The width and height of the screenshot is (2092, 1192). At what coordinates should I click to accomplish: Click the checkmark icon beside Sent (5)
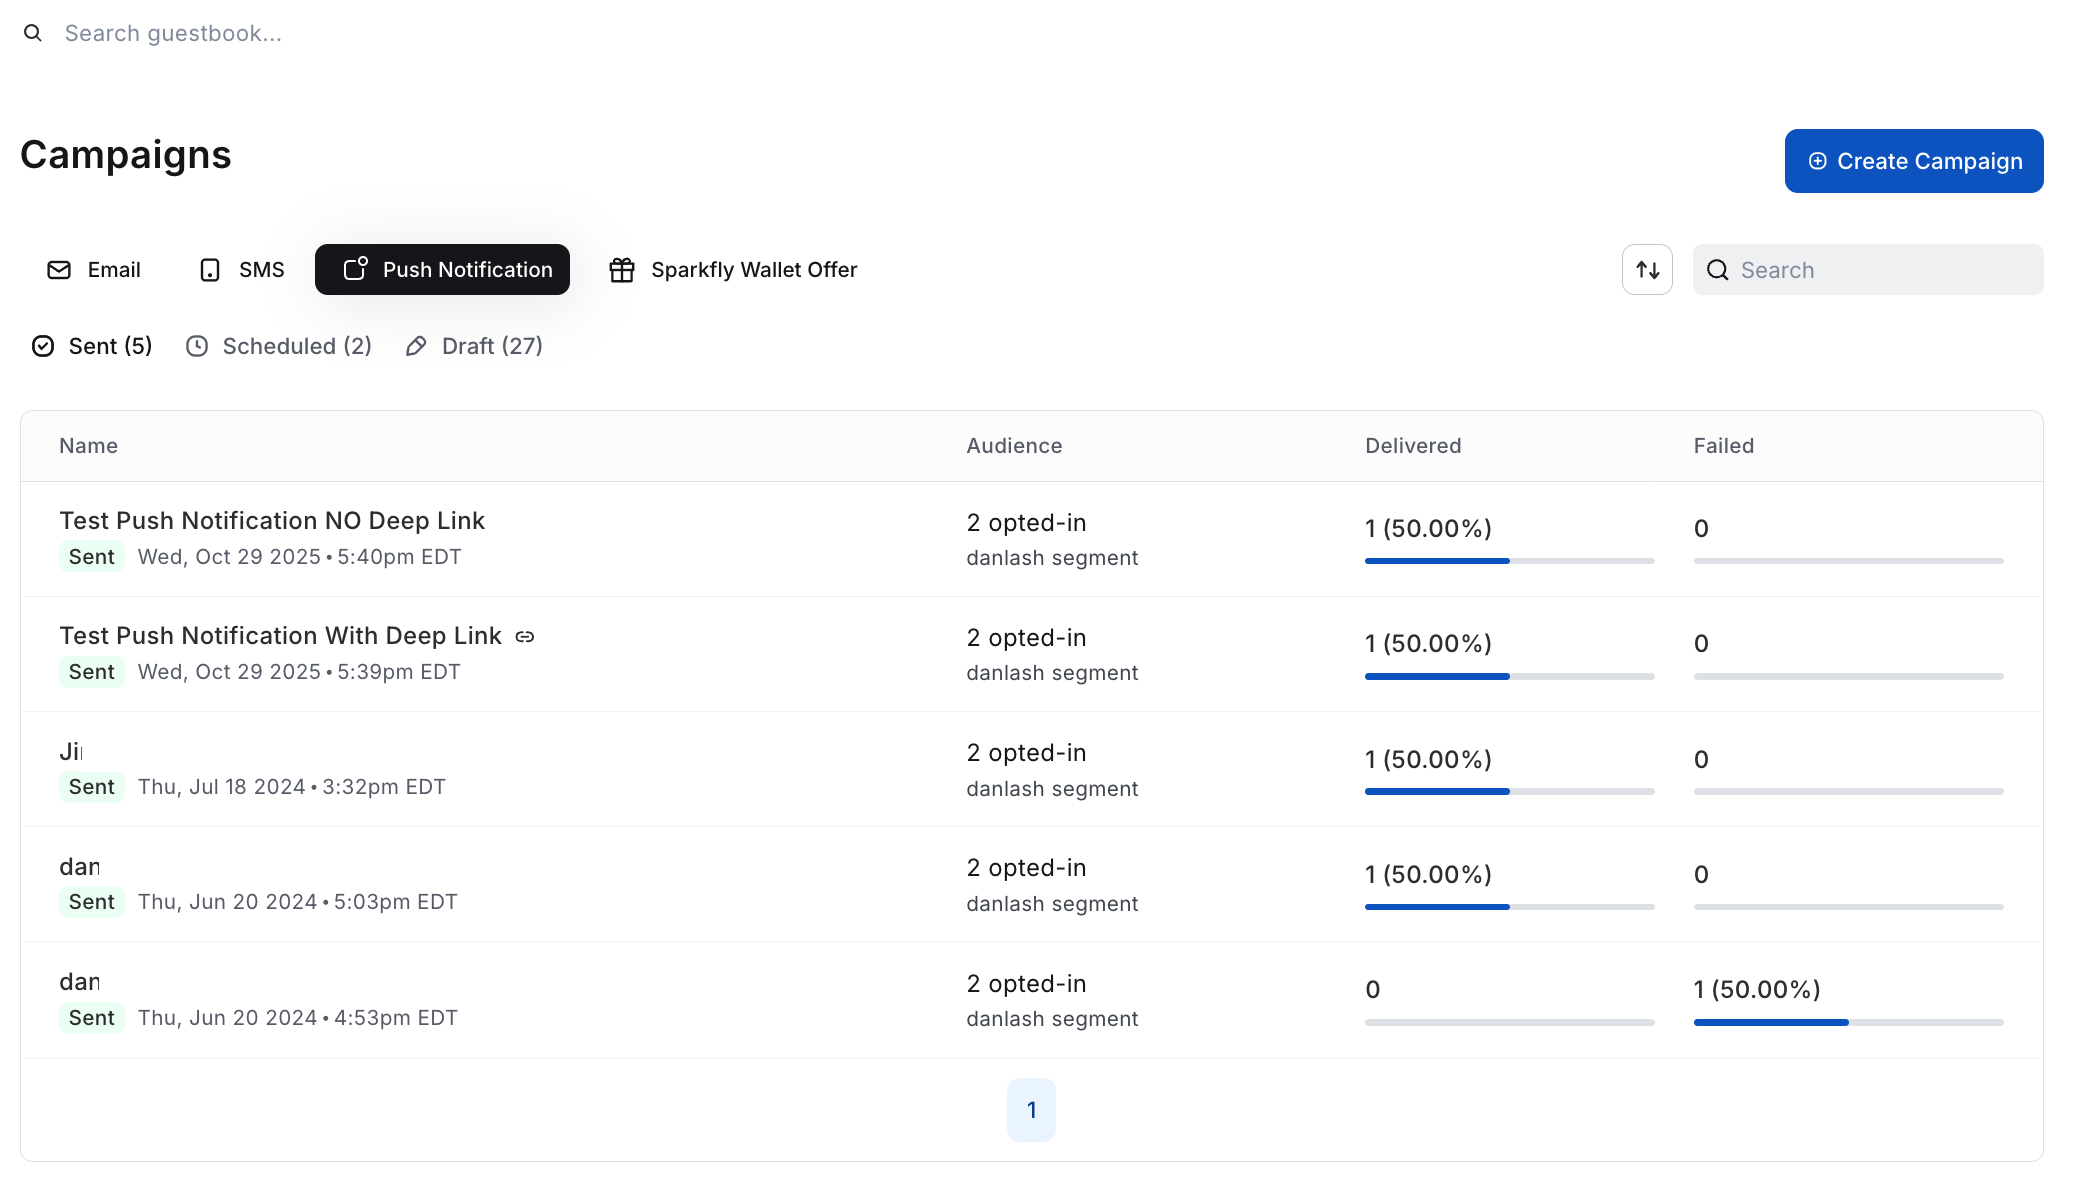(43, 346)
